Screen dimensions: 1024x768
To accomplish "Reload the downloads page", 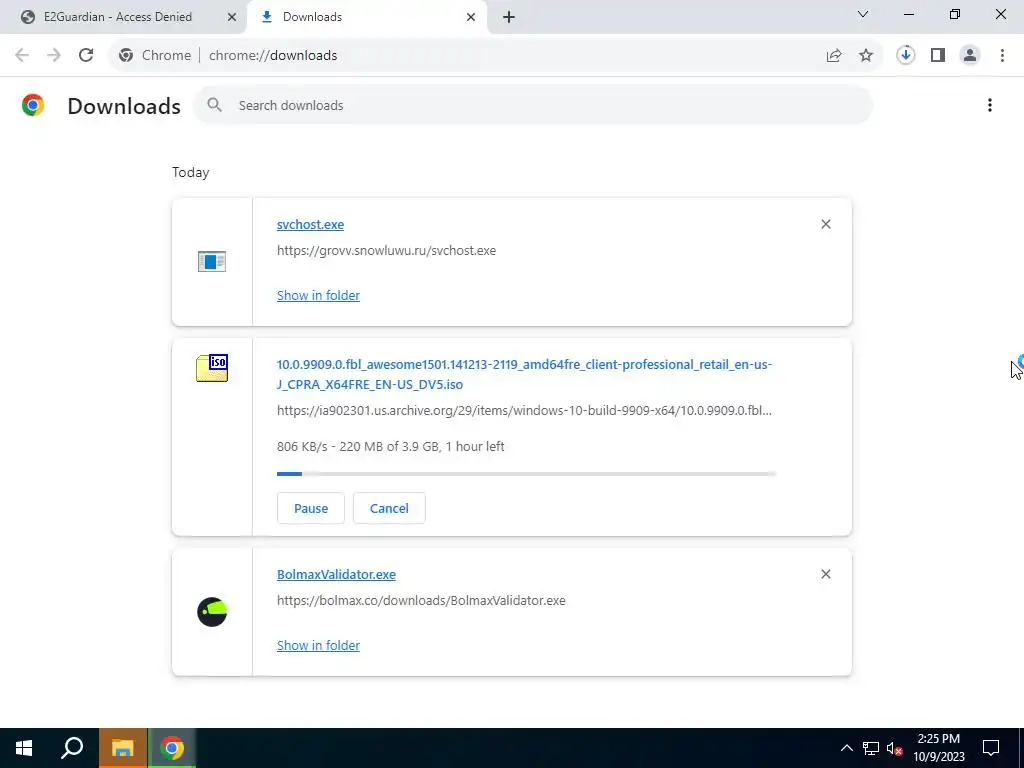I will (86, 56).
